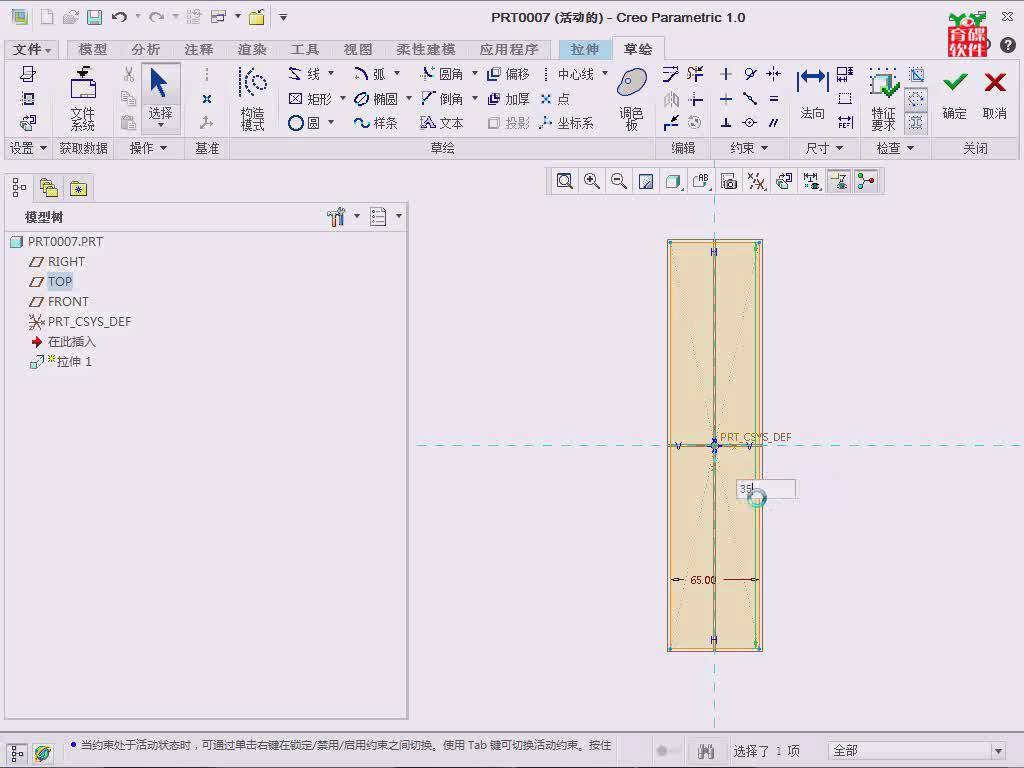Click the Thicken tool labeled 加厚

[x=508, y=99]
